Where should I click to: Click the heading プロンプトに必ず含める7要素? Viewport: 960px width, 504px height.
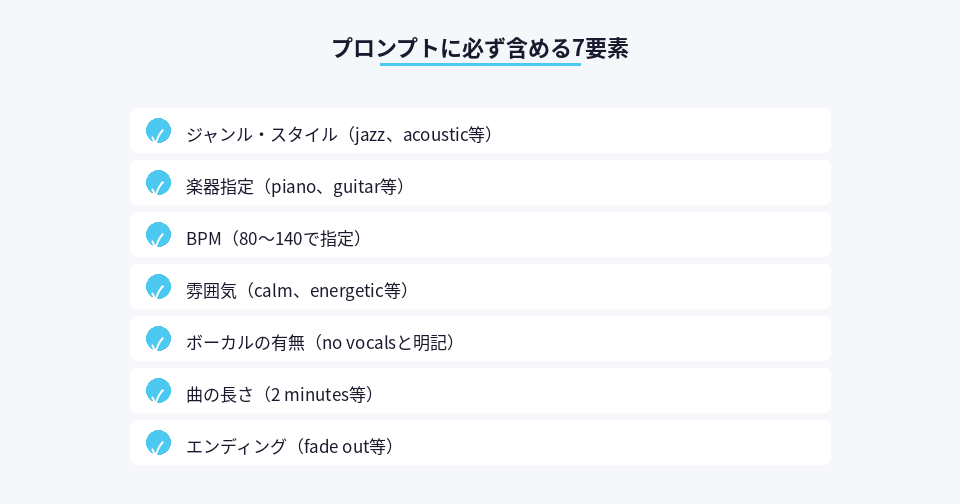coord(480,48)
